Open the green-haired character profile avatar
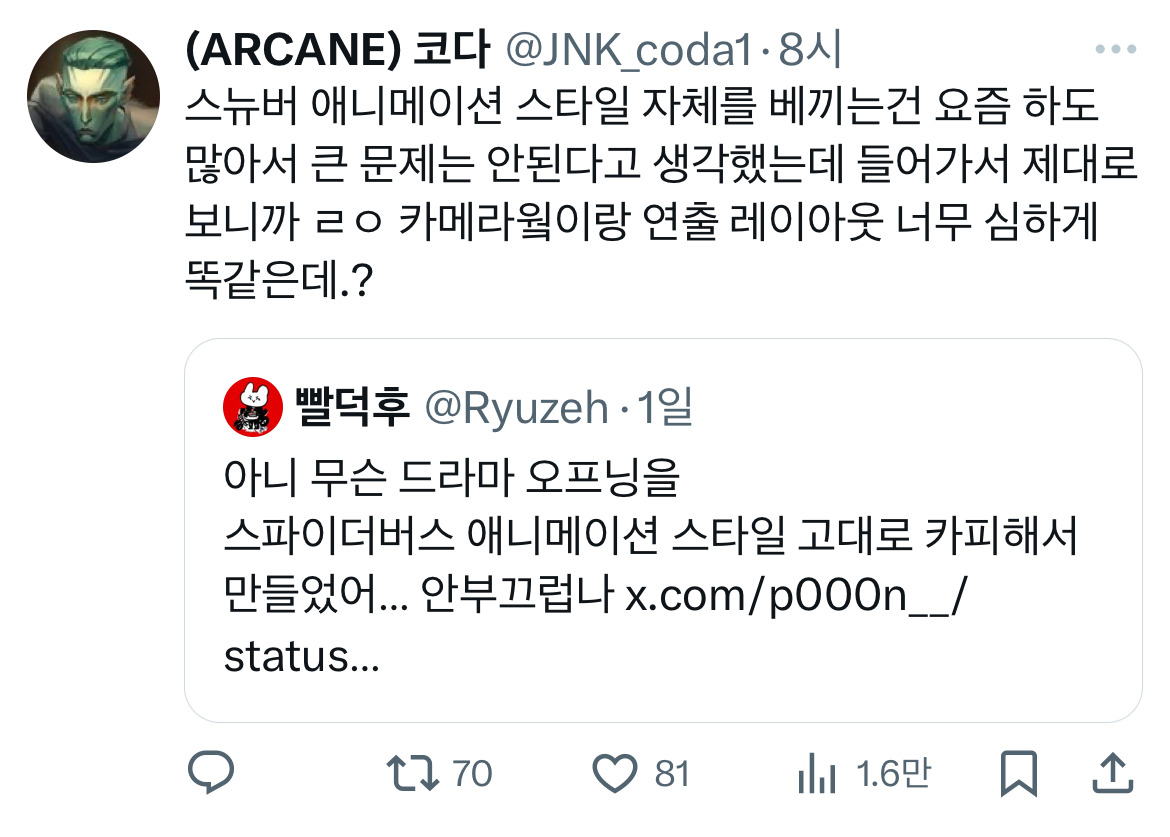 93,96
